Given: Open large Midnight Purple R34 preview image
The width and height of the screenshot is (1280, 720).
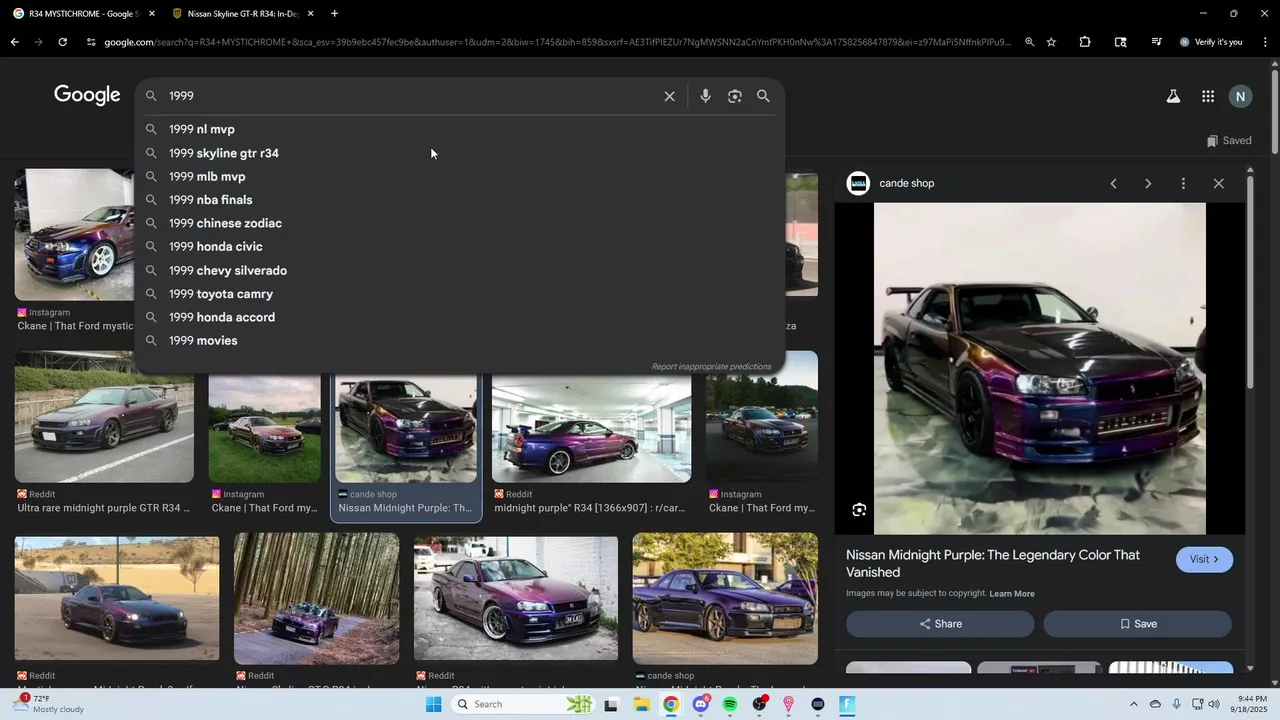Looking at the screenshot, I should 1040,369.
